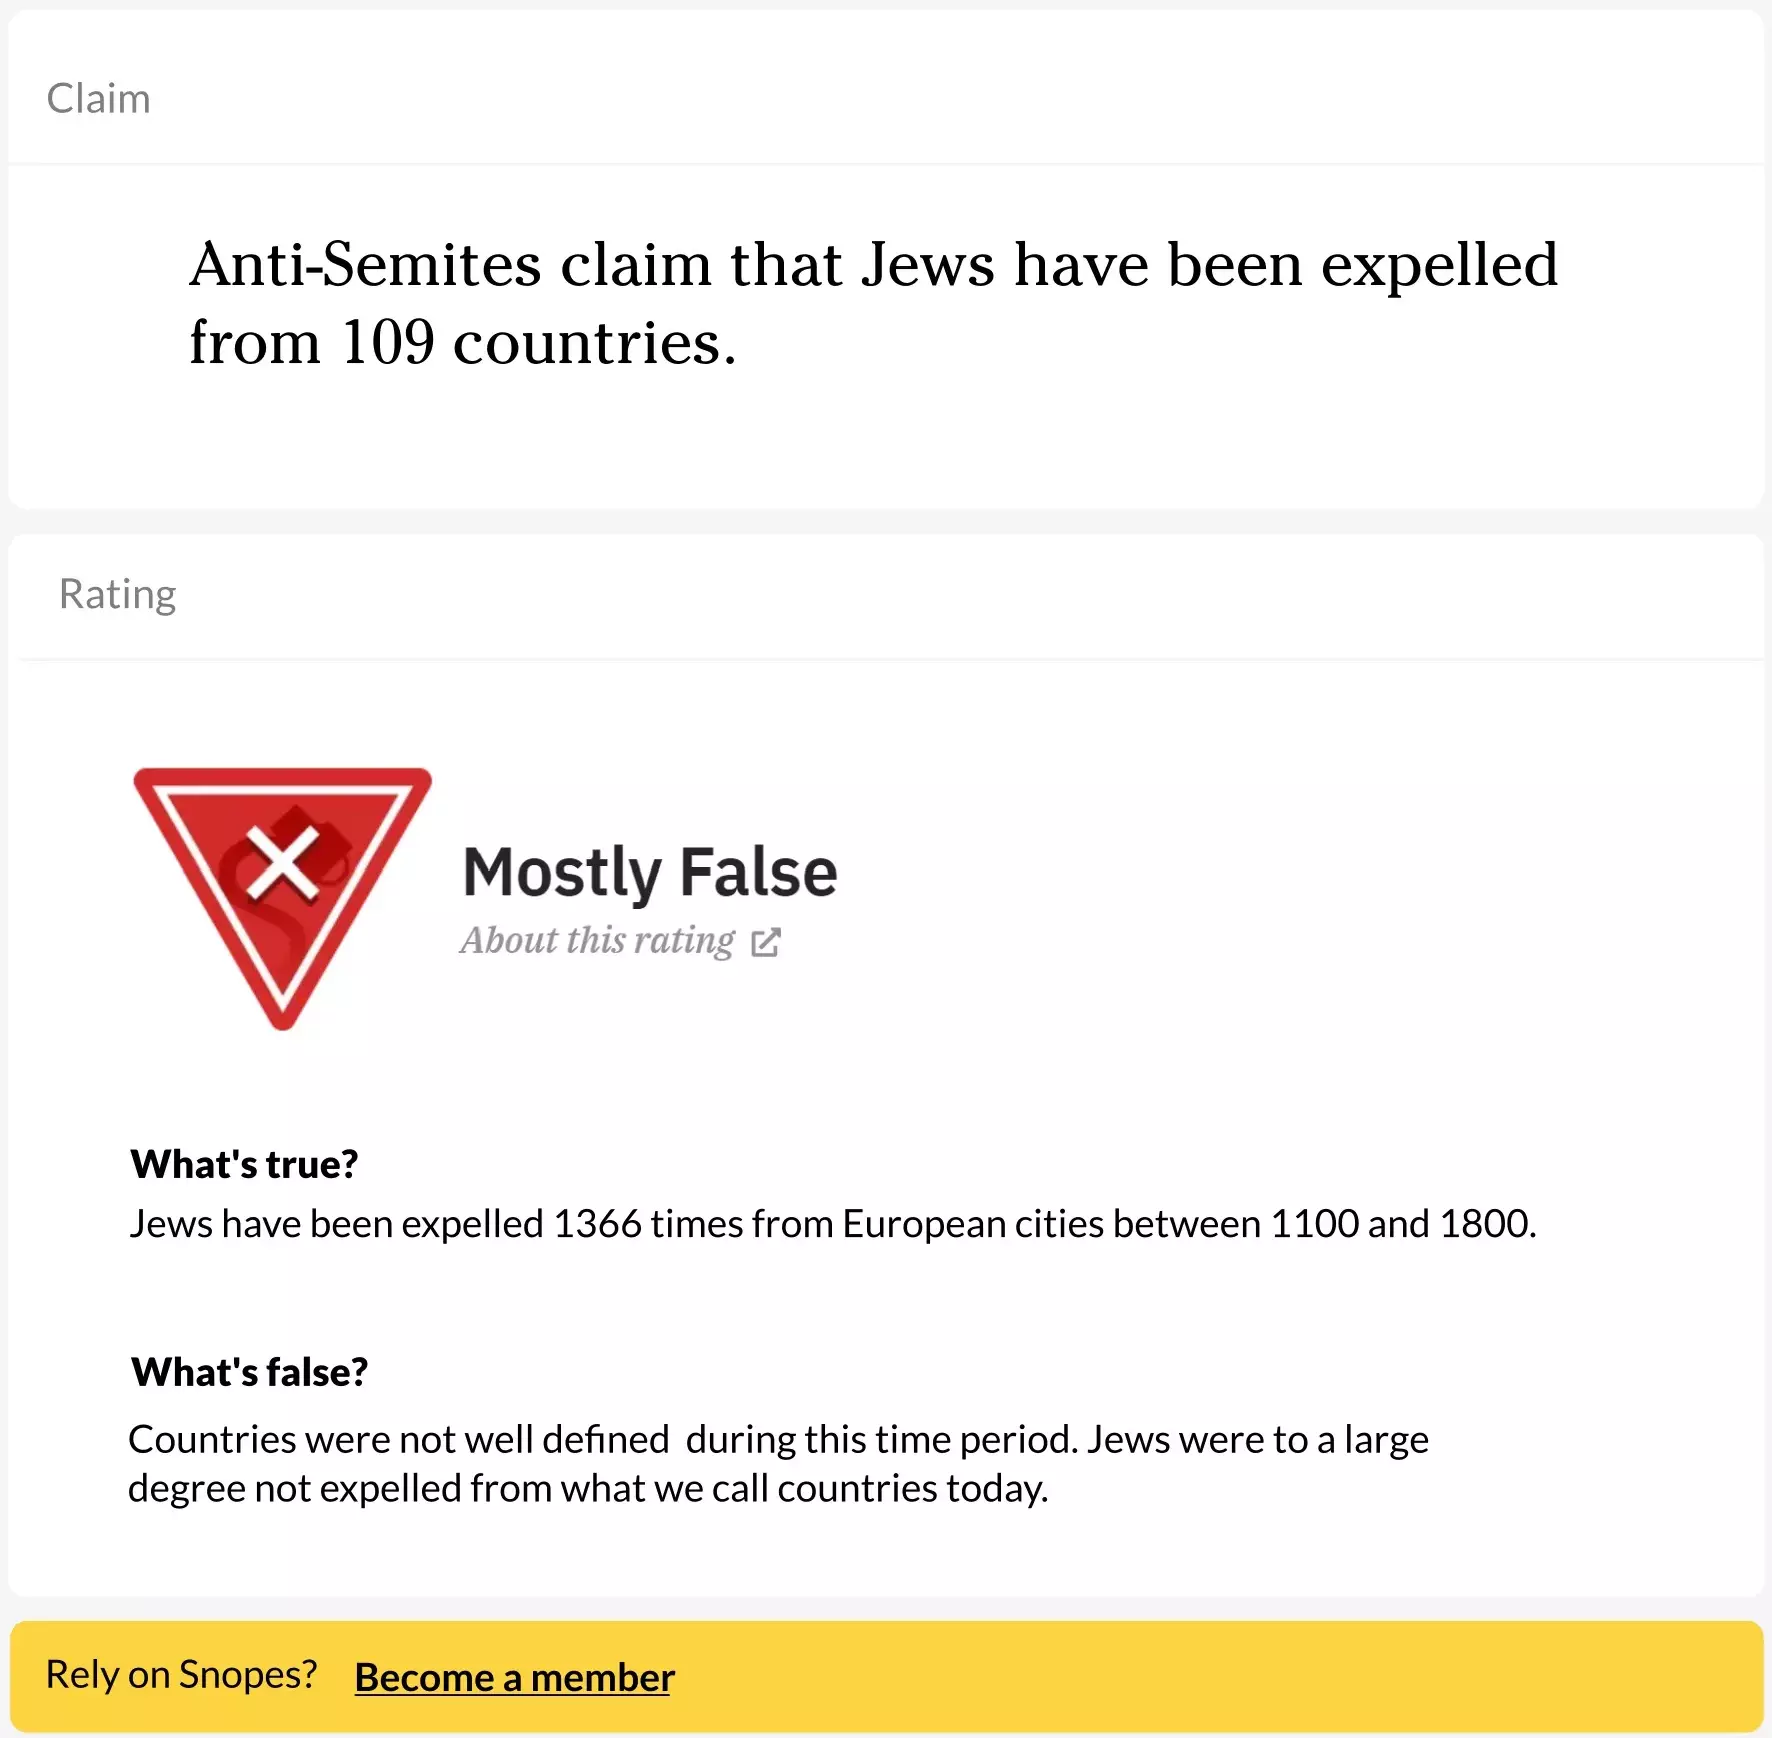Click the claim line reading from 109 countries

pos(462,343)
